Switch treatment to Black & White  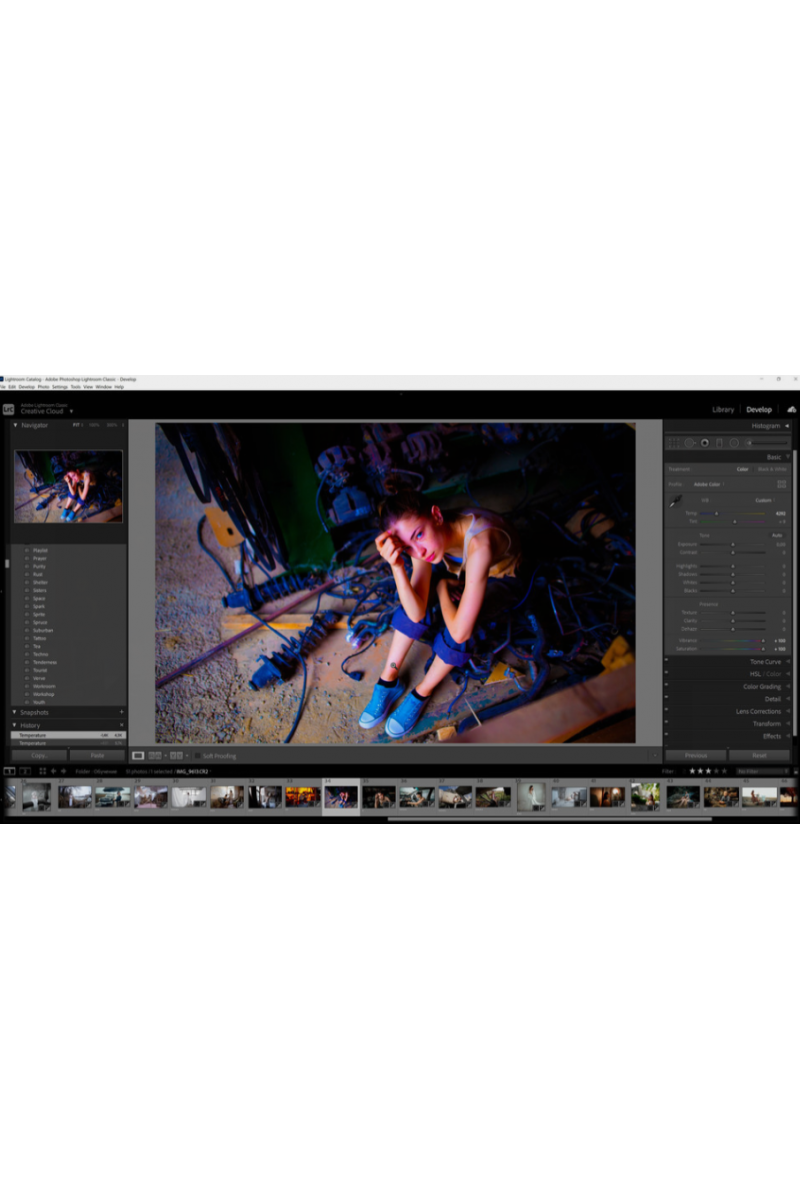click(x=771, y=469)
